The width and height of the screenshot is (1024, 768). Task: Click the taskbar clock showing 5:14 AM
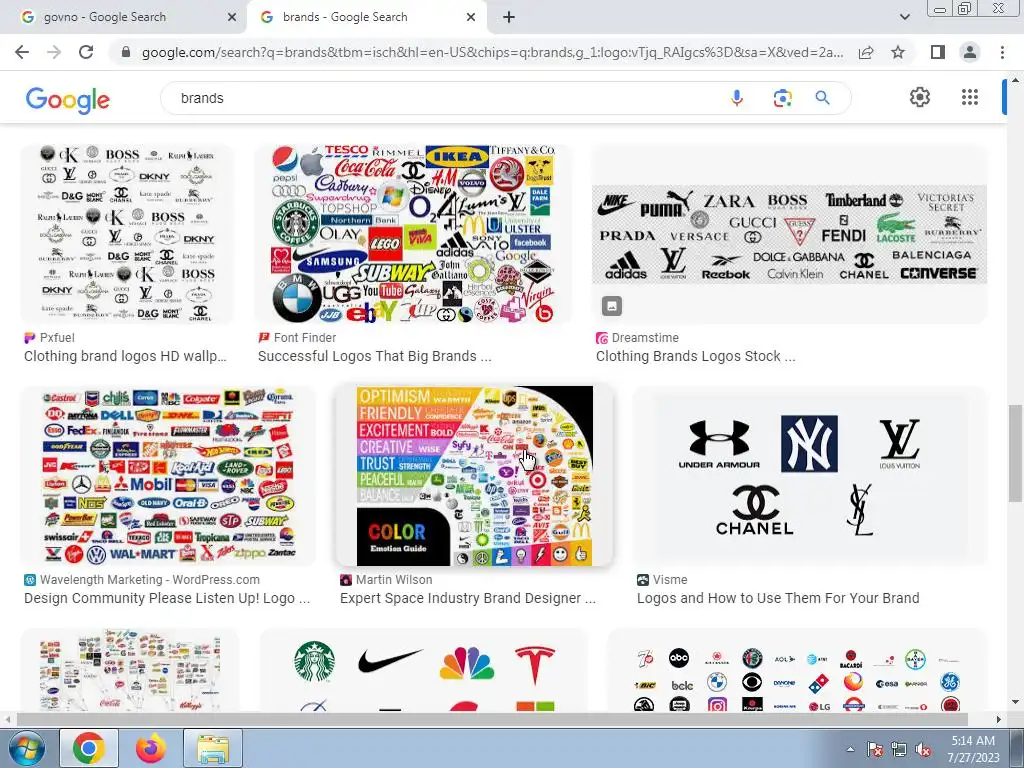(973, 749)
